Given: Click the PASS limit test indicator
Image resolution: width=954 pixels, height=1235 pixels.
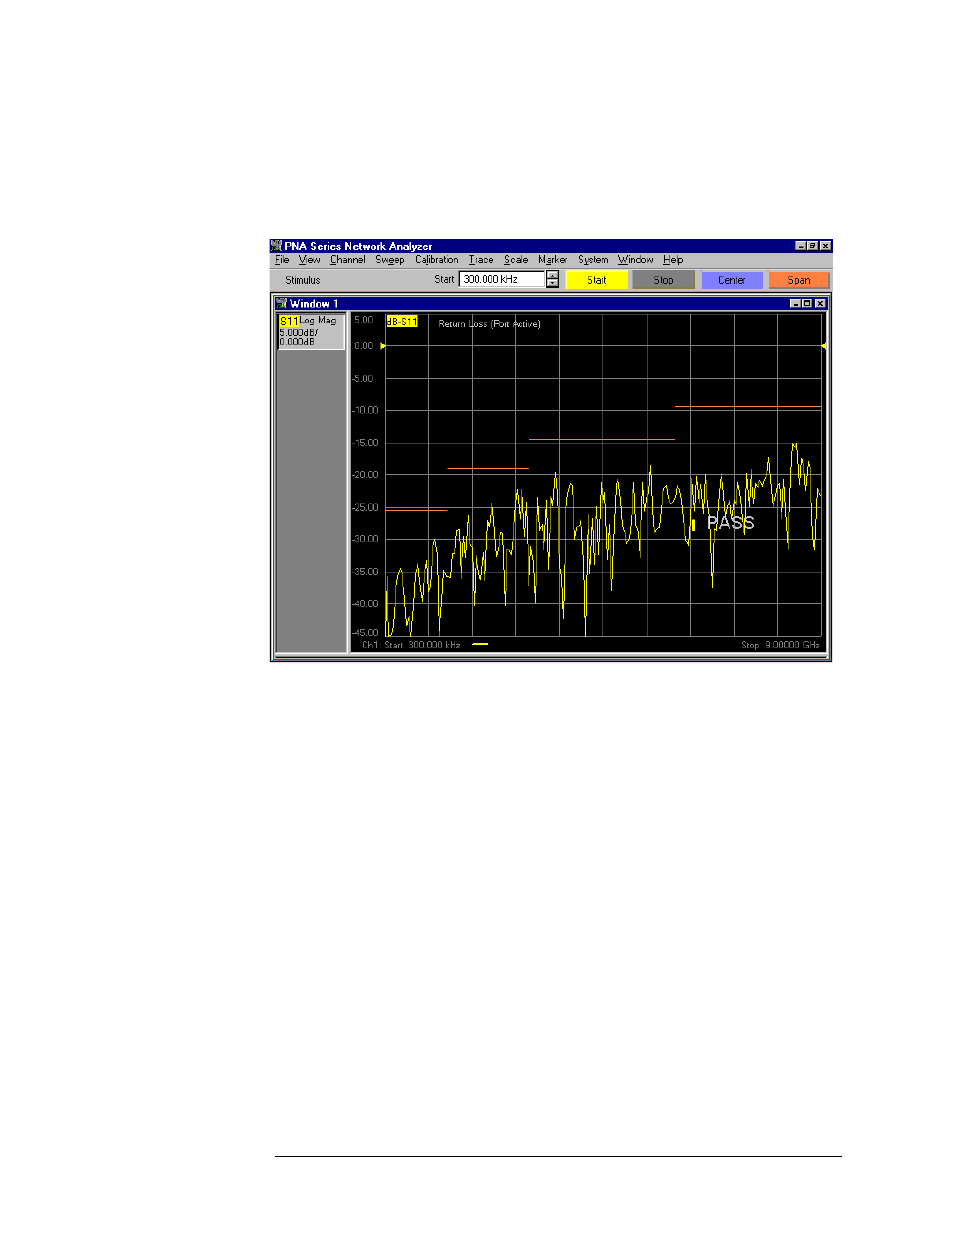Looking at the screenshot, I should [731, 523].
